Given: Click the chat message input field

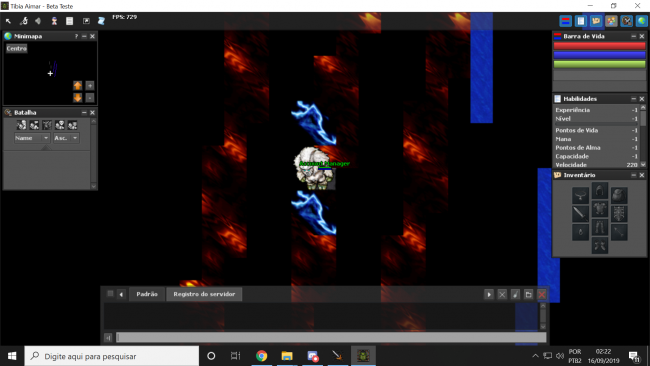Looking at the screenshot, I should coord(331,337).
